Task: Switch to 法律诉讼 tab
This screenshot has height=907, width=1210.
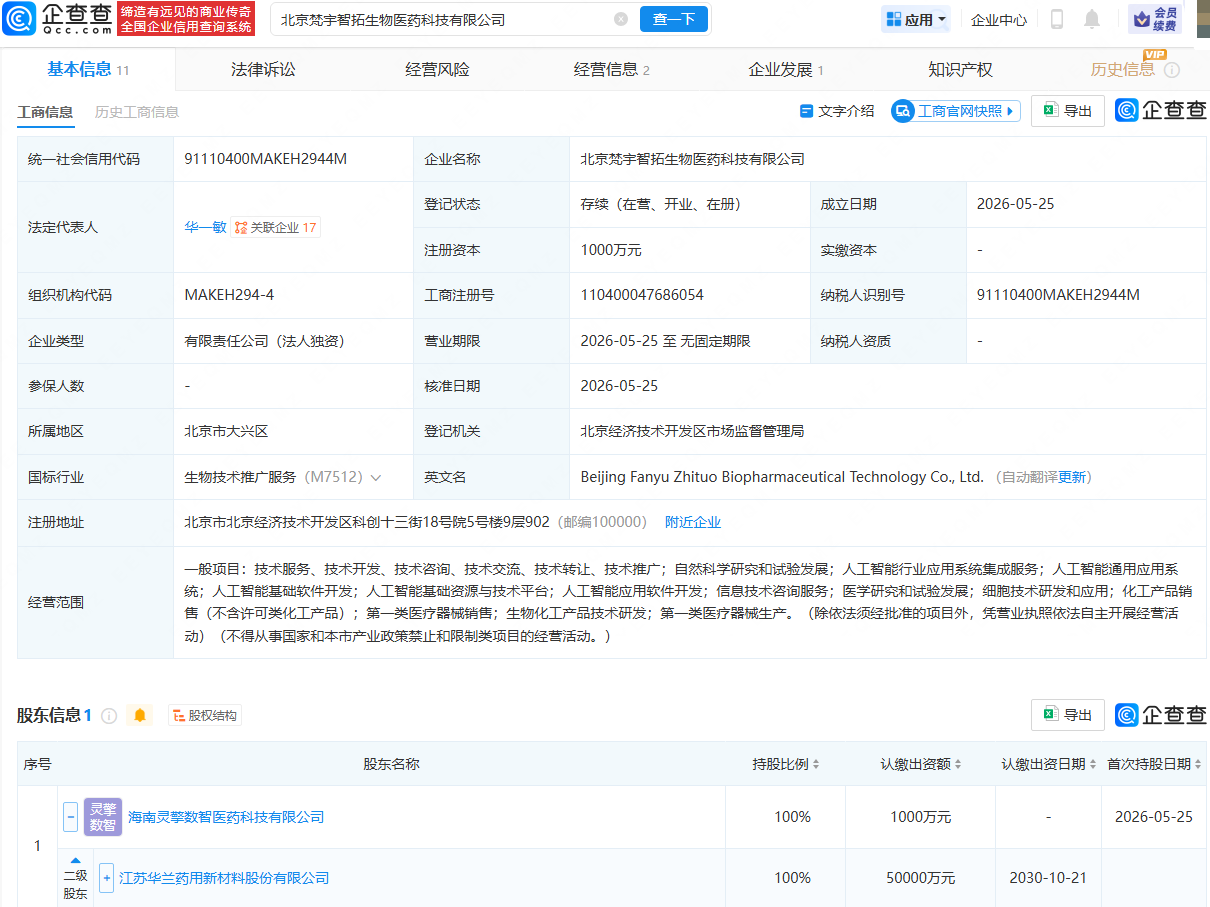Action: 263,69
